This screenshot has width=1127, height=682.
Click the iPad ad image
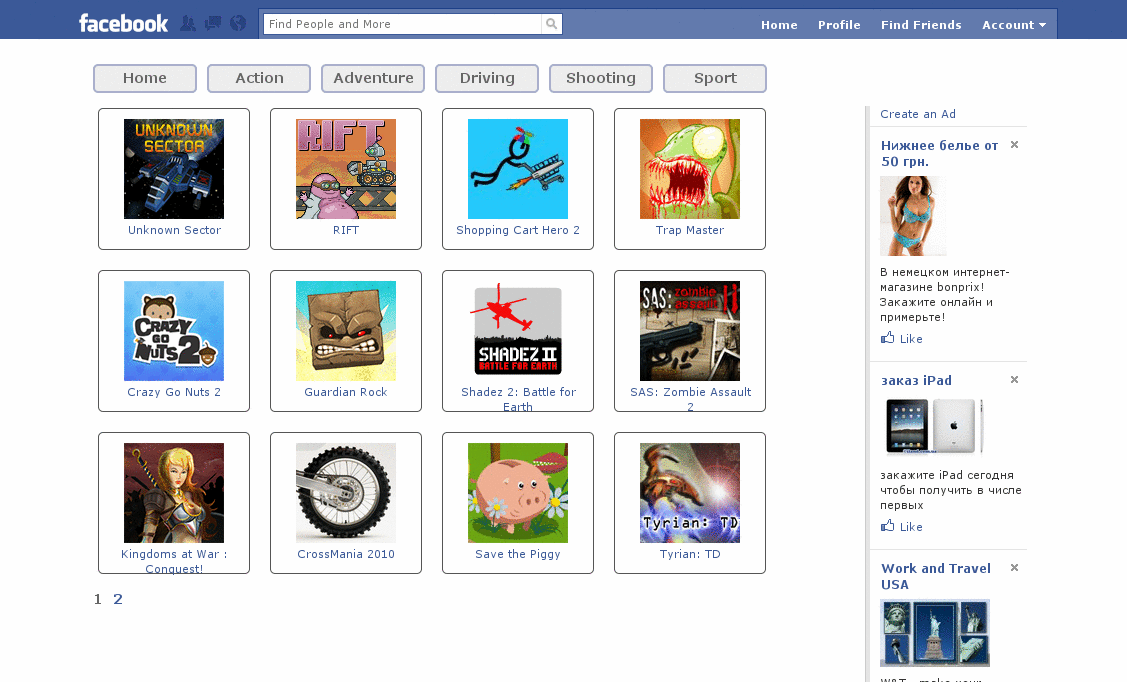point(934,426)
